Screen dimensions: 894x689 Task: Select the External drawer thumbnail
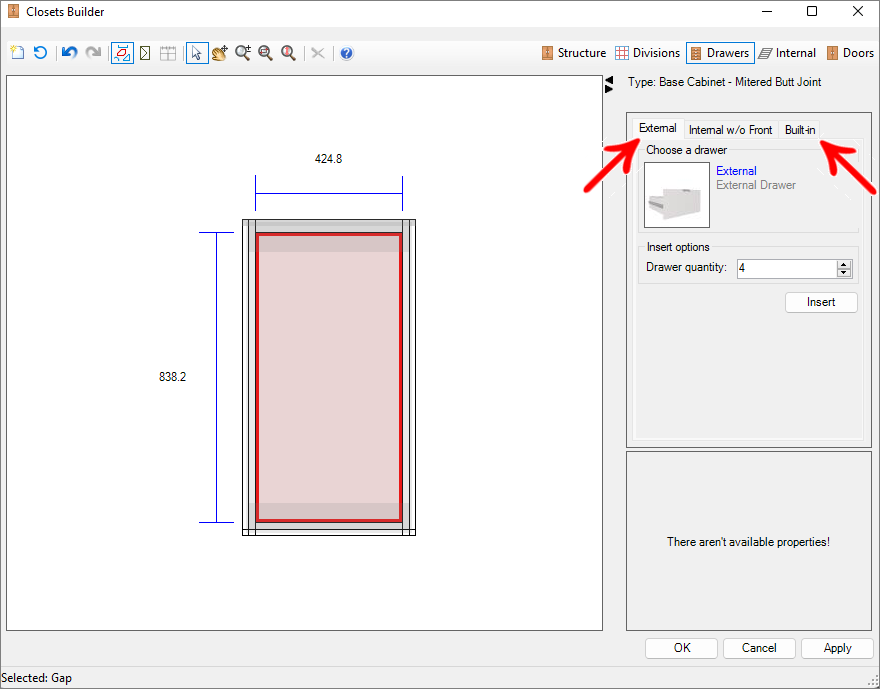point(677,195)
